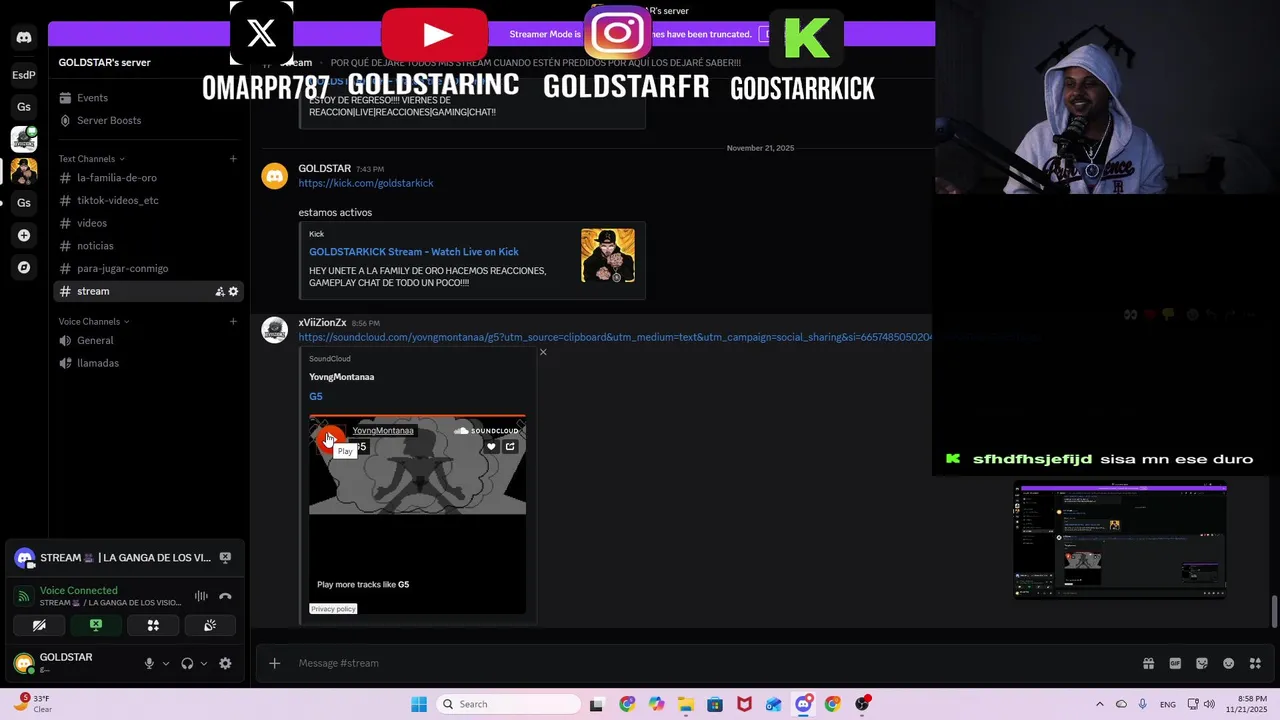This screenshot has width=1280, height=720.
Task: Open Microsoft Store from taskbar
Action: click(715, 704)
